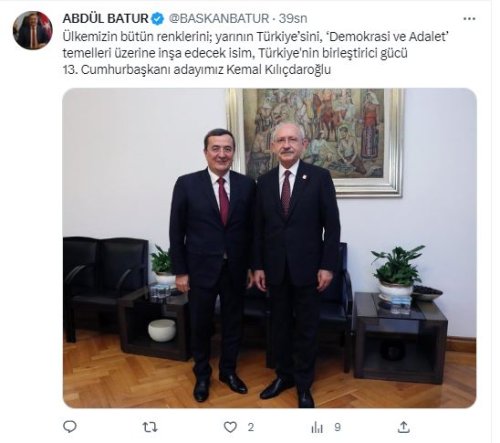500x443 pixels.
Task: Click the 'Kemal Kılıçdaroğlu' text in the tweet
Action: click(279, 70)
